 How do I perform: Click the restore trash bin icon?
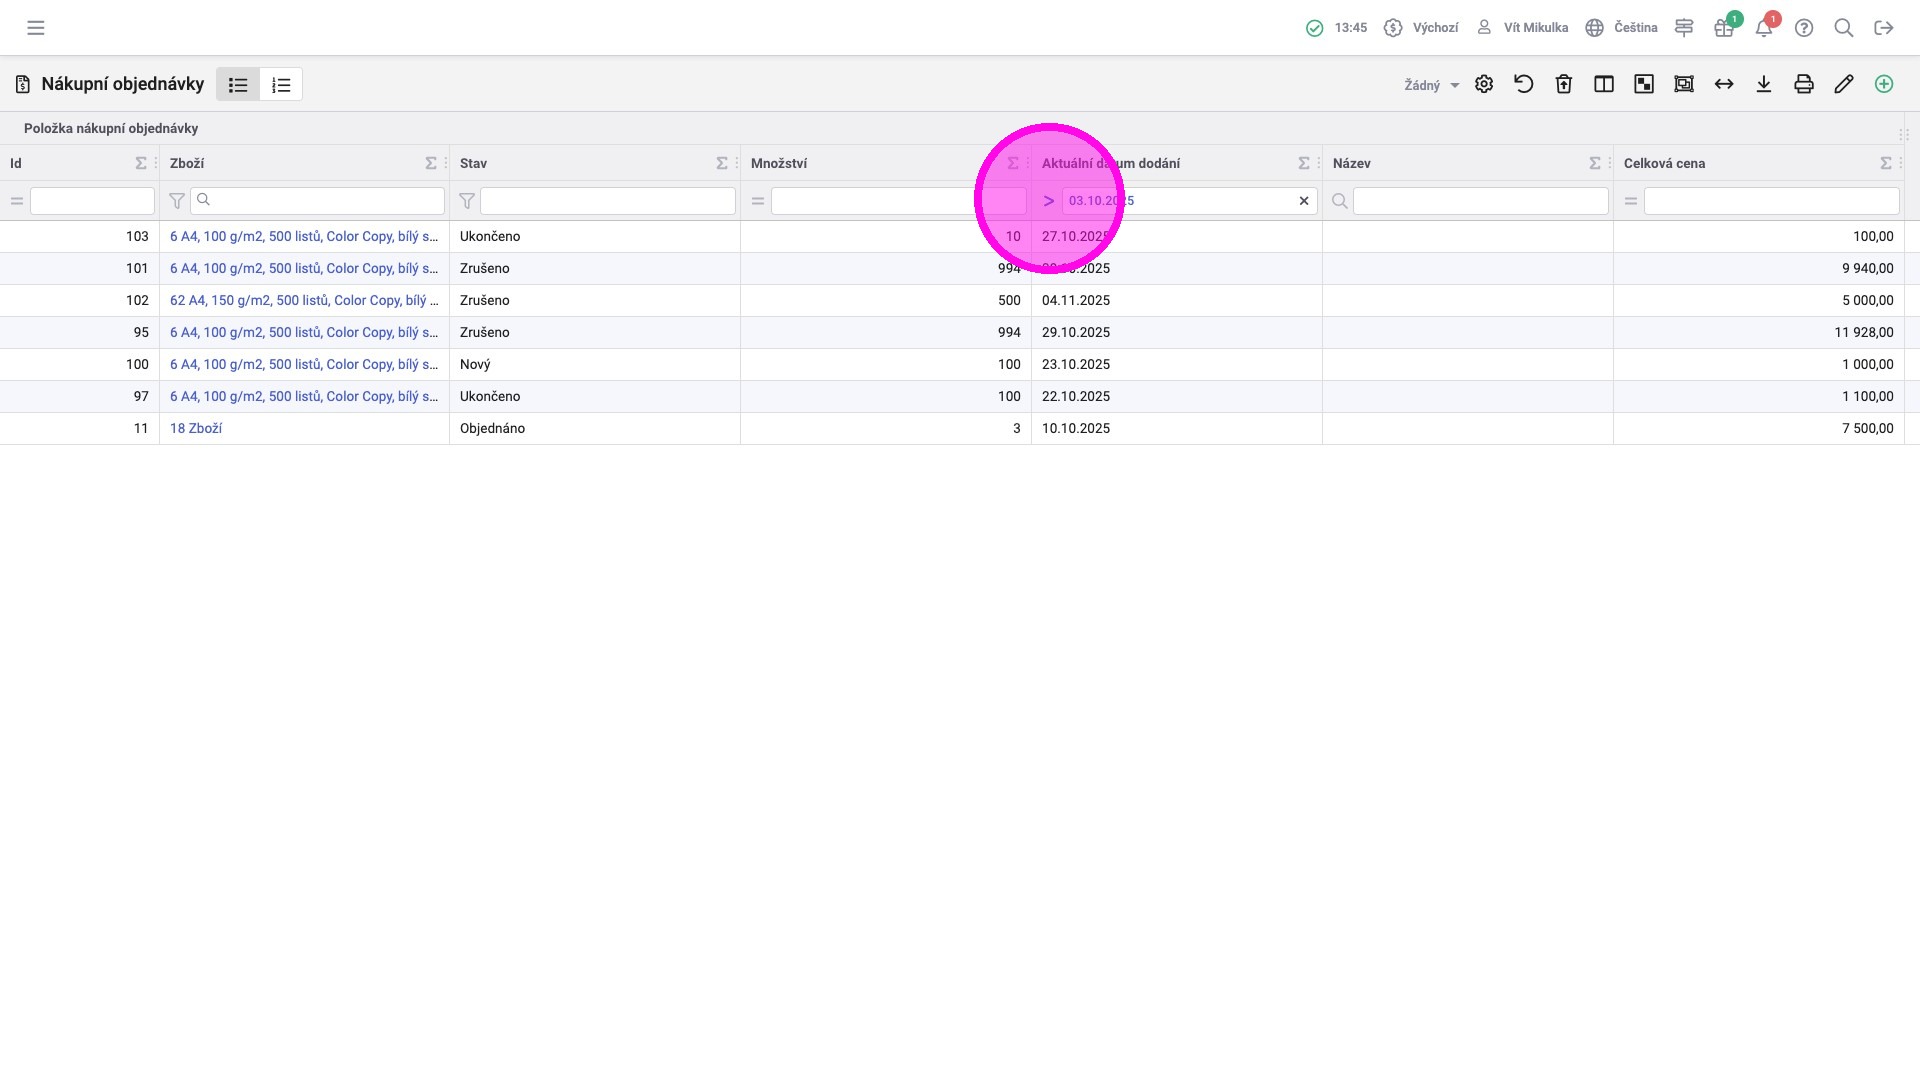tap(1564, 84)
